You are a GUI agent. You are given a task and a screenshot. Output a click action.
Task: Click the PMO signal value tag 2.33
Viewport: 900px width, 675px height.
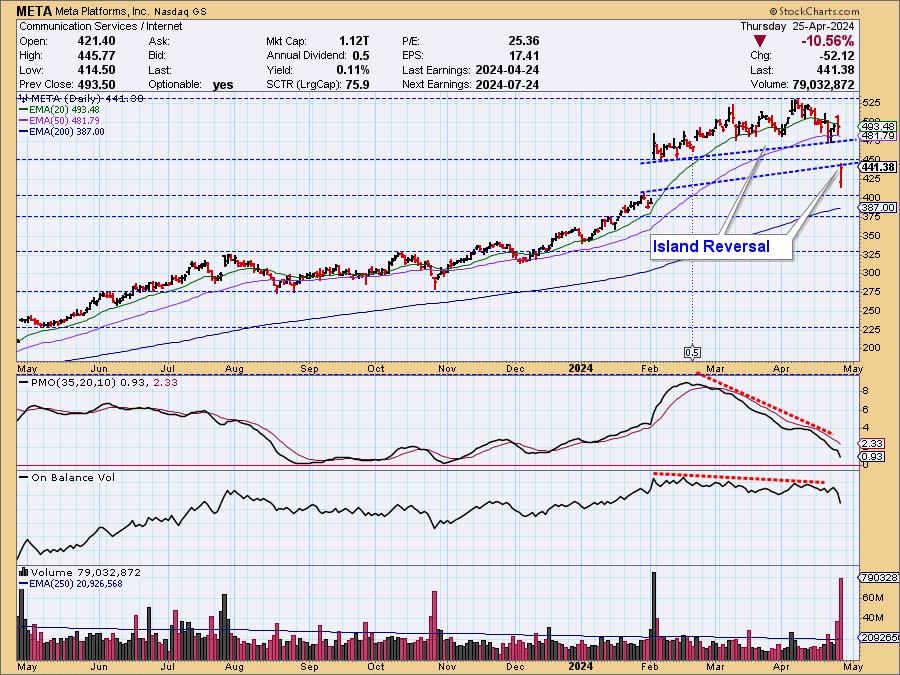click(872, 444)
